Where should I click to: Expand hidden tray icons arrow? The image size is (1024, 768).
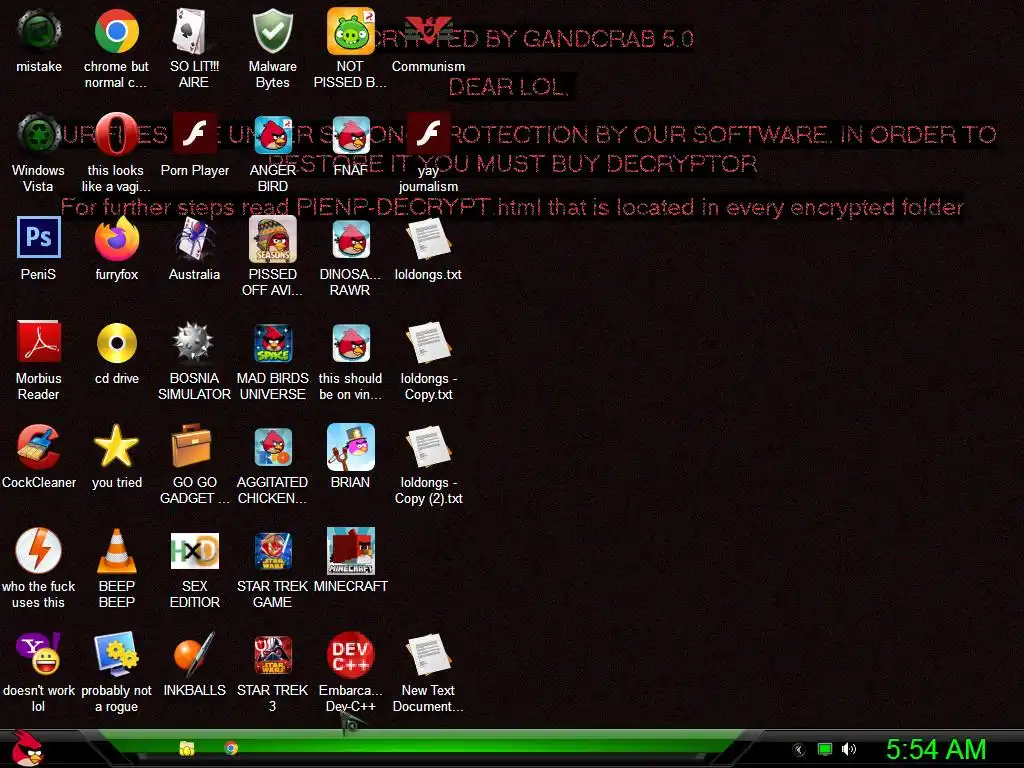pos(799,750)
